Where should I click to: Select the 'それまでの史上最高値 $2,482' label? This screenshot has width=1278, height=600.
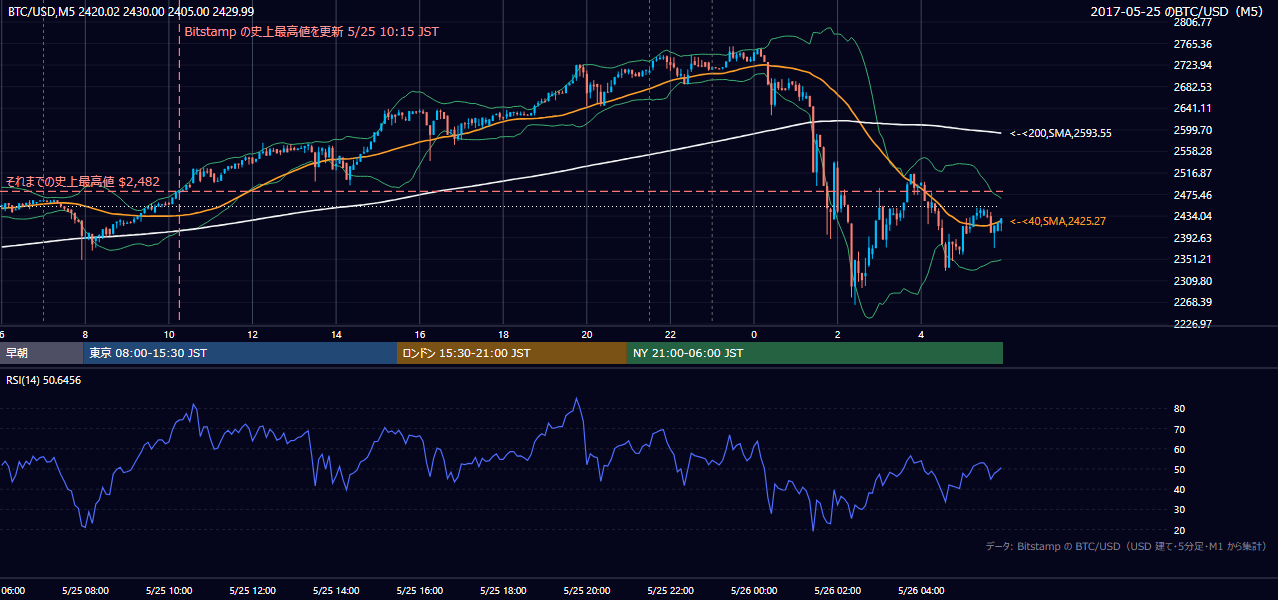pyautogui.click(x=81, y=182)
